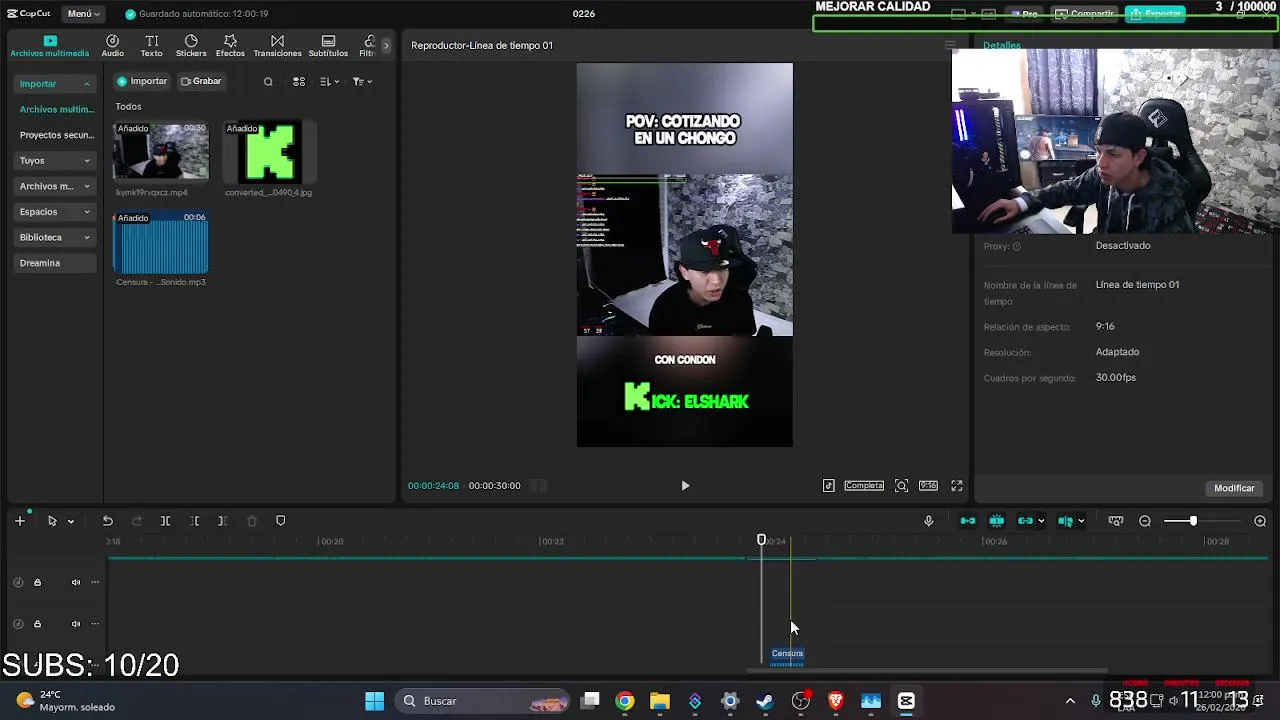Mute the first timeline track
The width and height of the screenshot is (1280, 720).
click(x=76, y=582)
